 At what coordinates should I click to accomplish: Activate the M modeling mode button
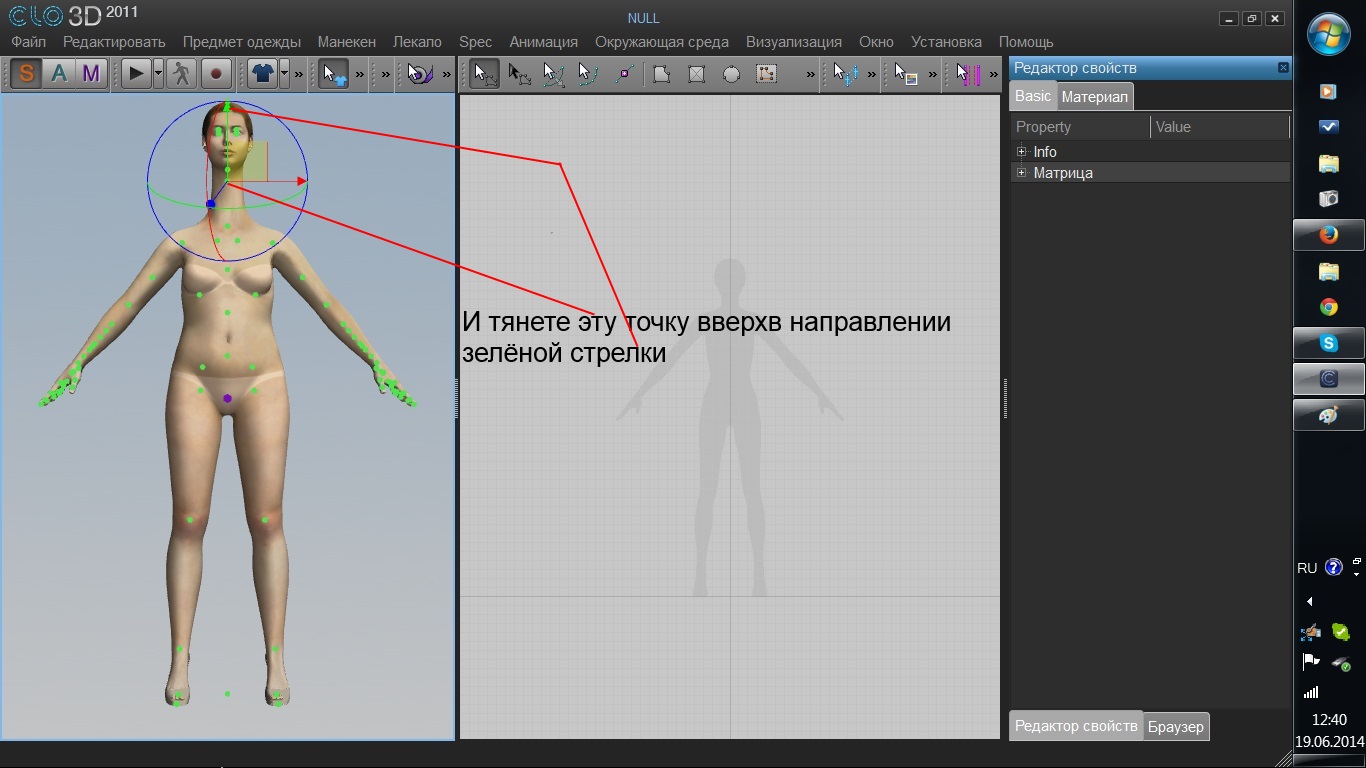point(91,73)
